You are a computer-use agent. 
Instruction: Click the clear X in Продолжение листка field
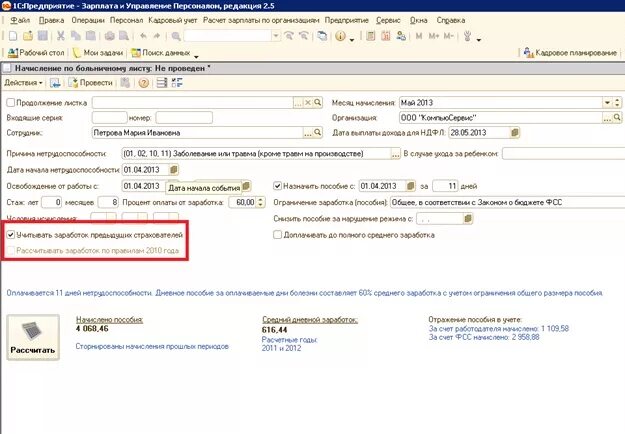coord(308,103)
